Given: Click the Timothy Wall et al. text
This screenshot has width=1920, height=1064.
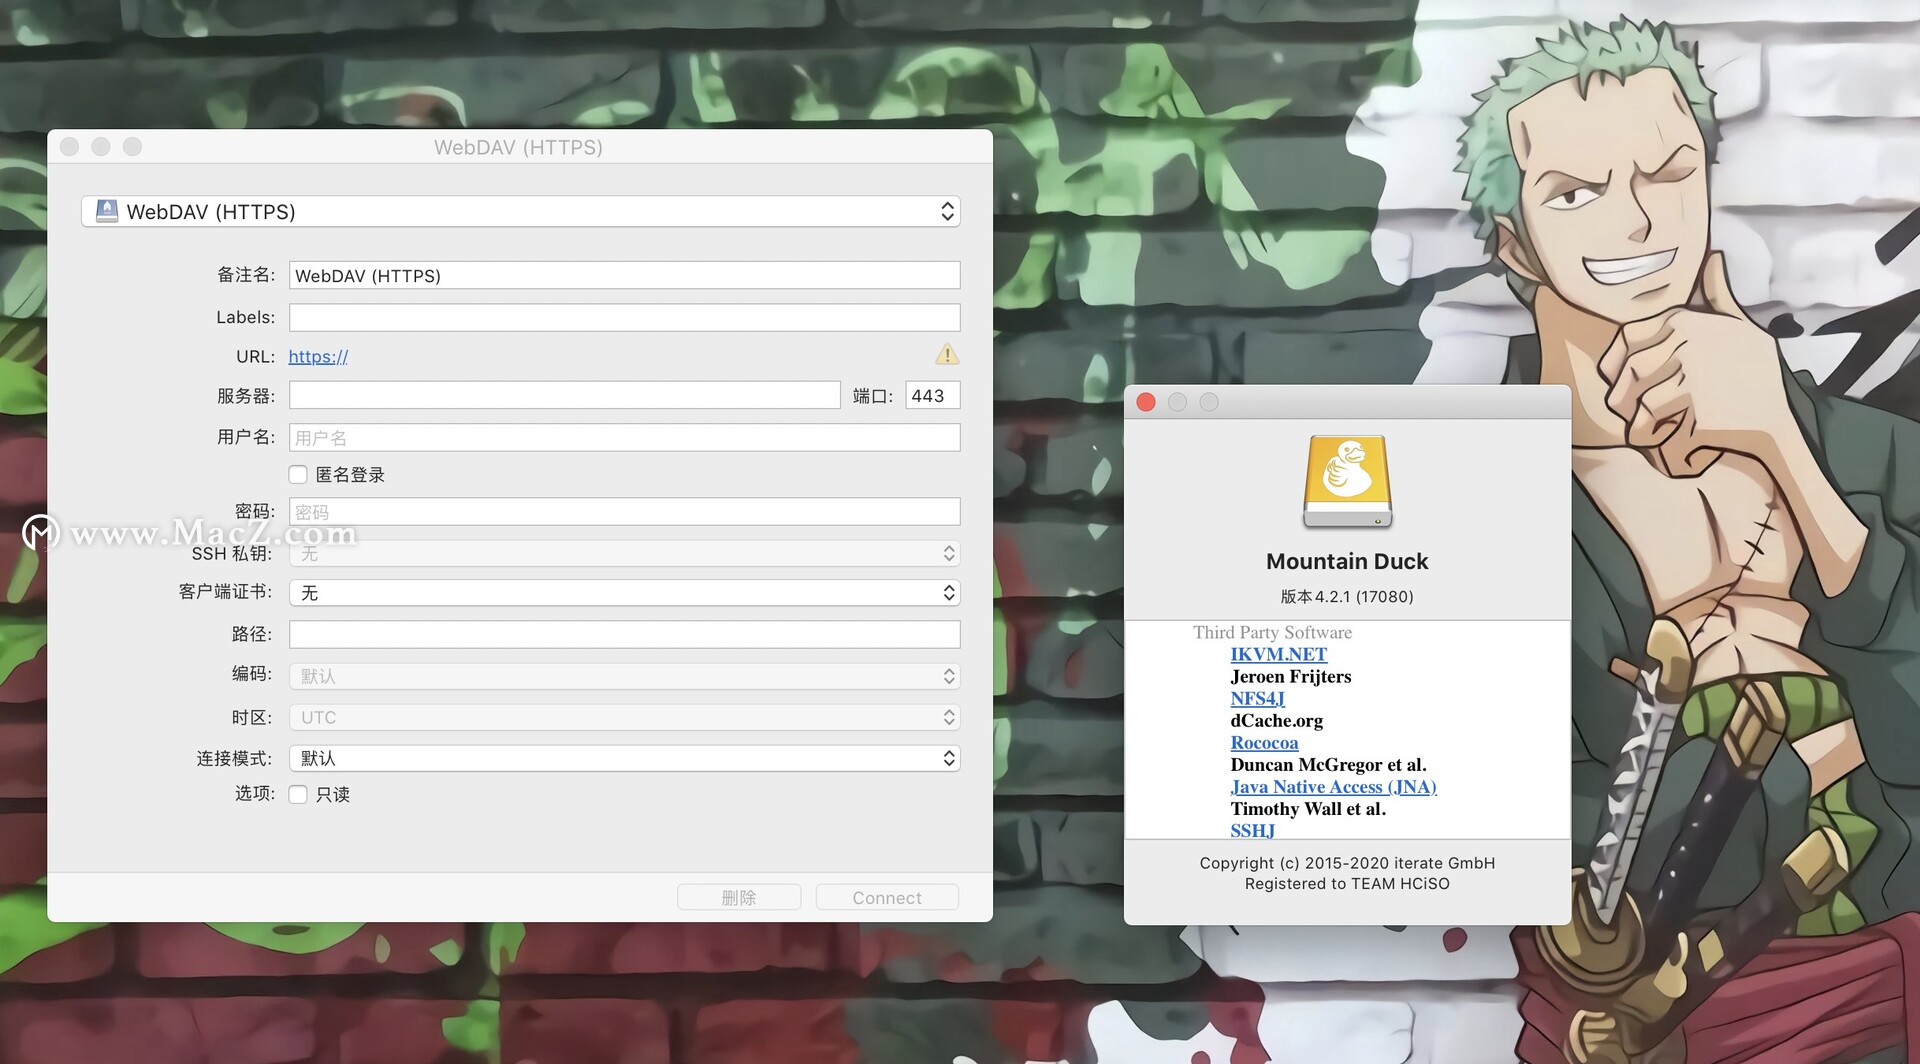Looking at the screenshot, I should click(x=1308, y=808).
